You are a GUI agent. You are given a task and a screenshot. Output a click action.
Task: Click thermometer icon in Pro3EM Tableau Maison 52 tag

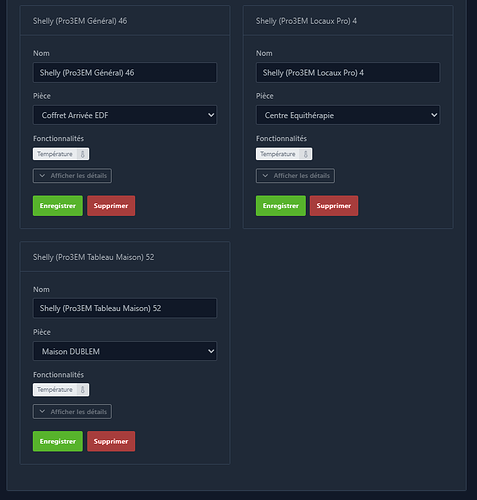click(x=82, y=390)
